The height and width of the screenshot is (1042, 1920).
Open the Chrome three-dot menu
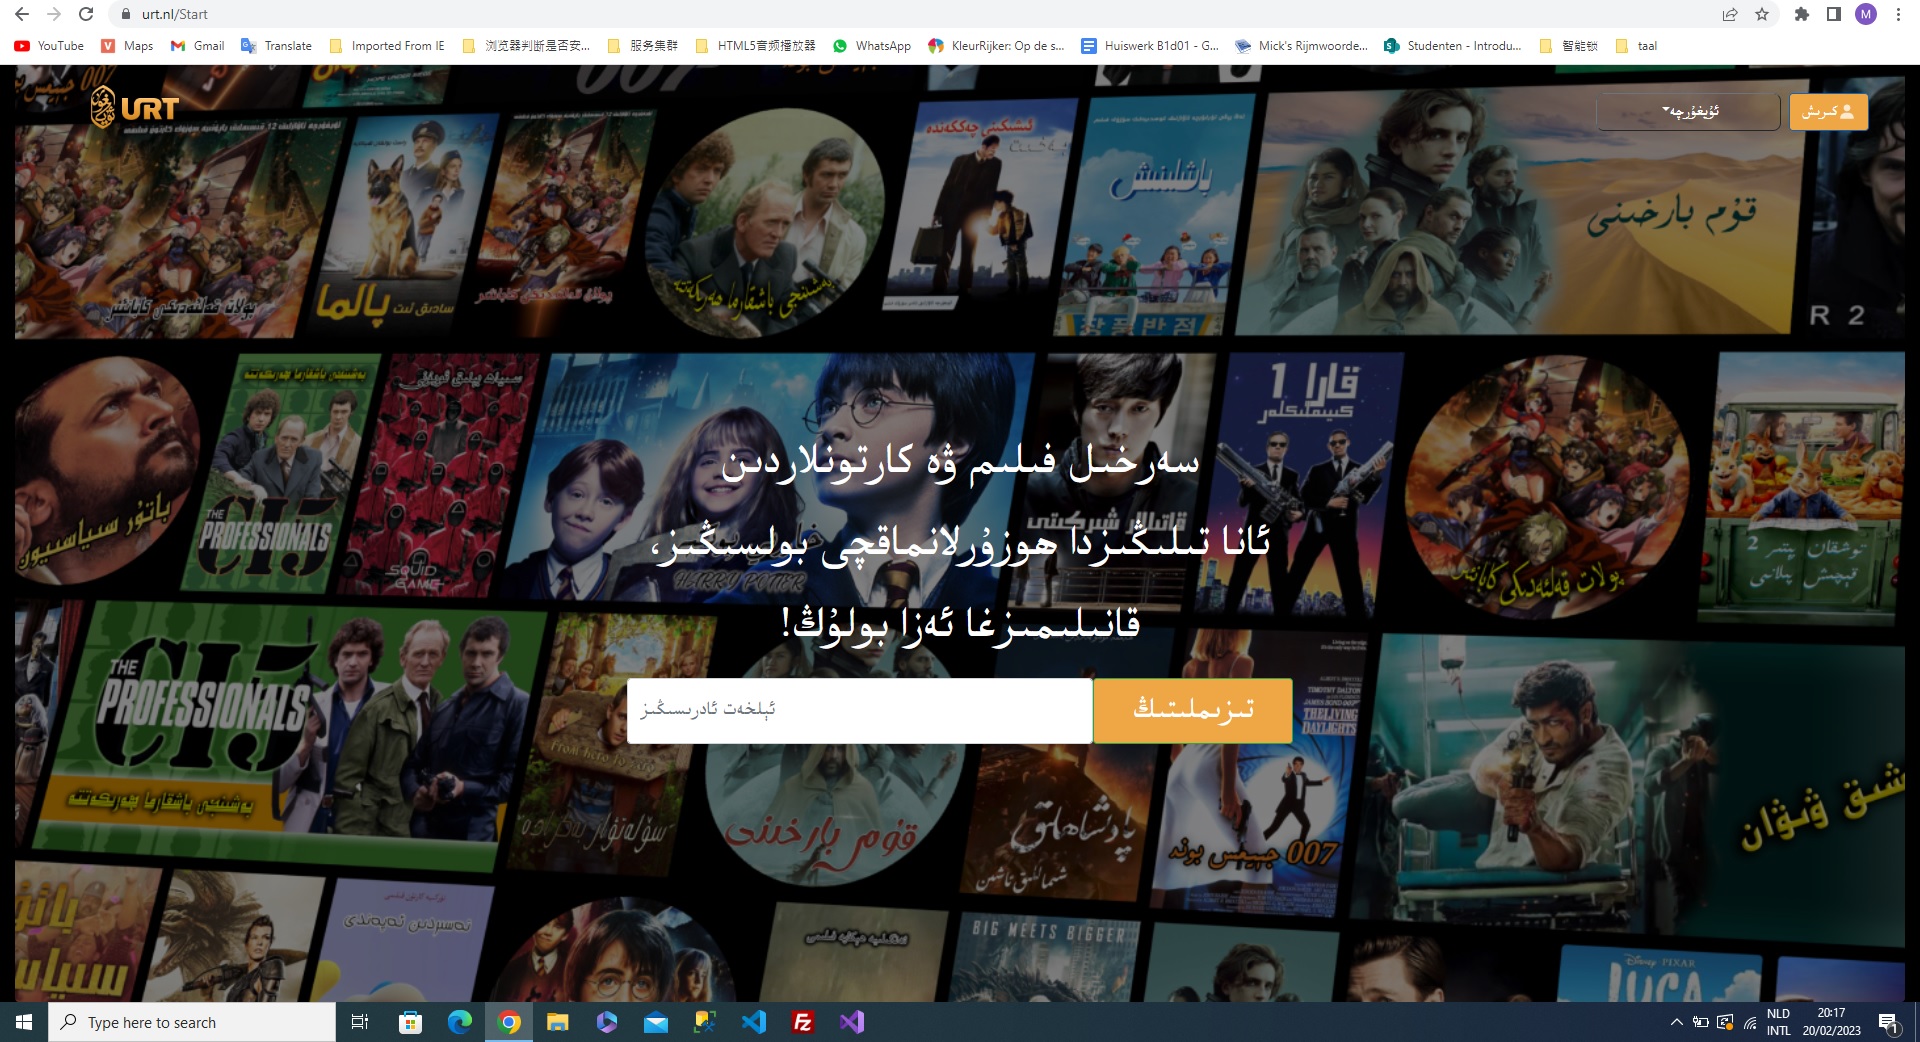pos(1897,14)
